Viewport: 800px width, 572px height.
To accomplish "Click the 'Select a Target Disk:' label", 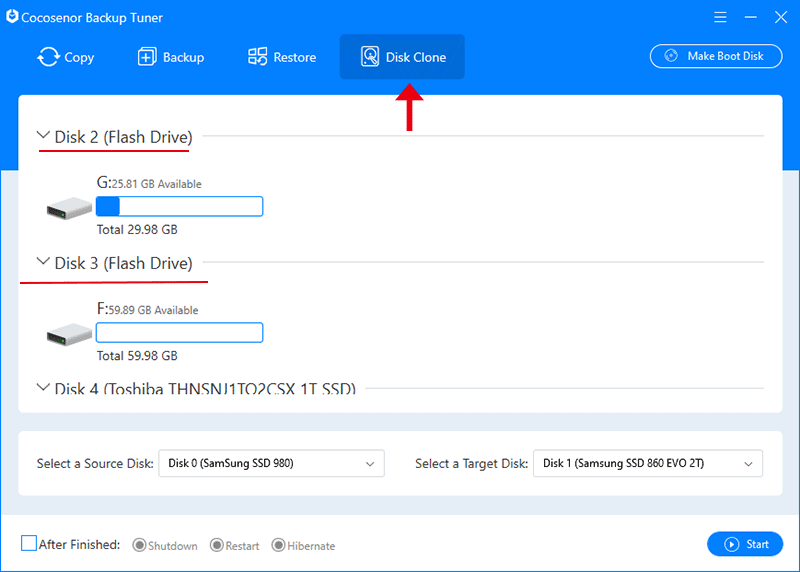I will pos(471,463).
